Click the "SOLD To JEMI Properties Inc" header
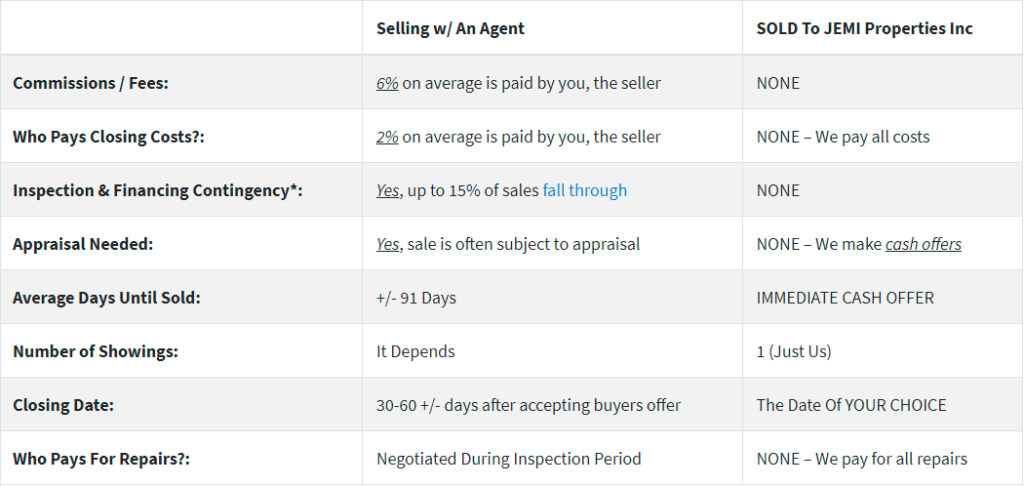This screenshot has width=1024, height=487. (x=865, y=29)
